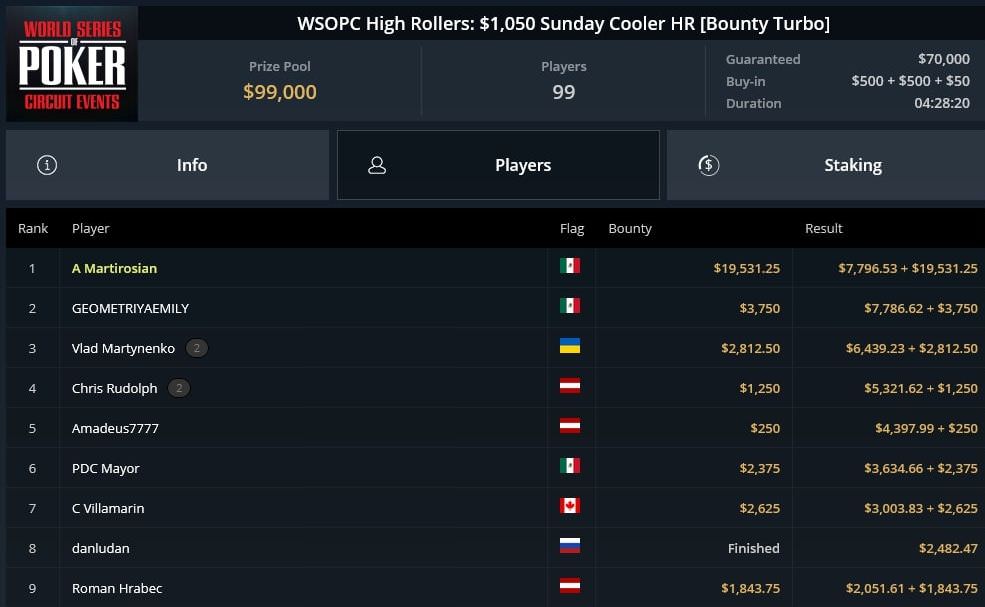Viewport: 985px width, 607px height.
Task: Click the Info tab's circled i icon
Action: coord(47,165)
